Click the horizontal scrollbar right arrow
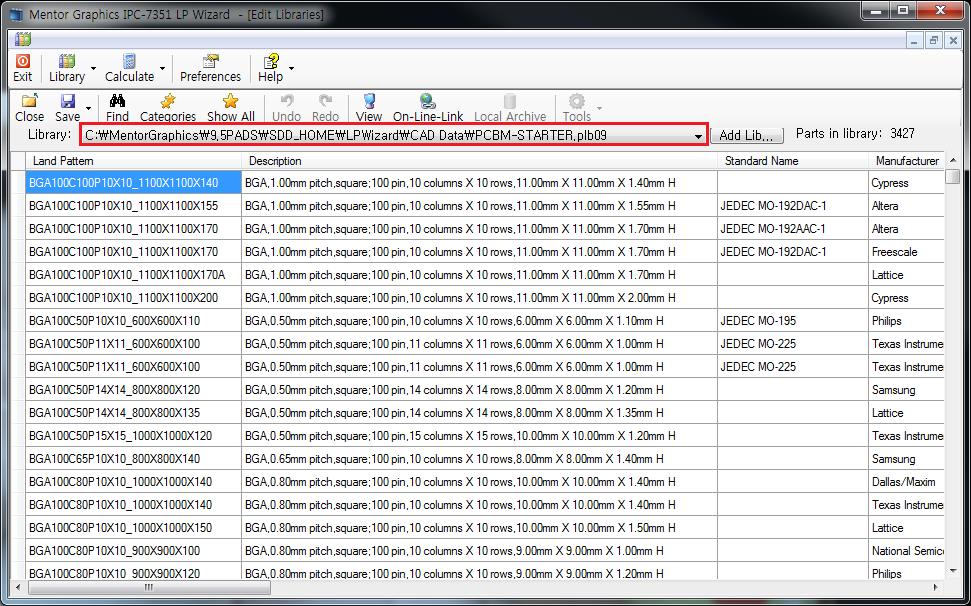Viewport: 971px width, 606px height. (x=936, y=587)
